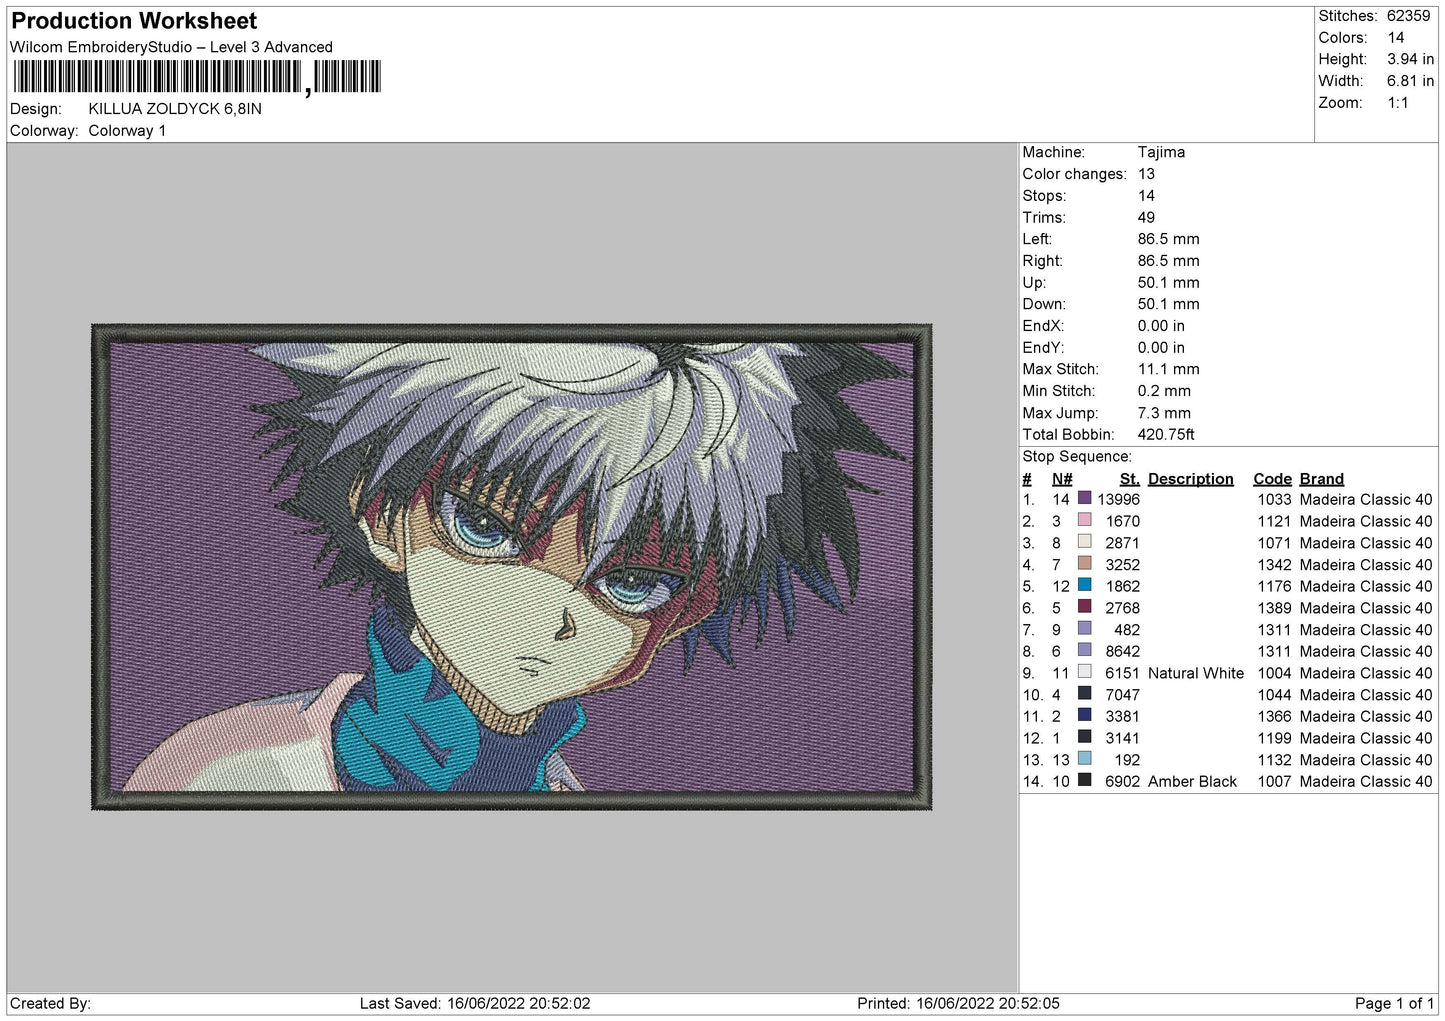Click the N# column header
This screenshot has height=1021, width=1445.
tap(1061, 479)
